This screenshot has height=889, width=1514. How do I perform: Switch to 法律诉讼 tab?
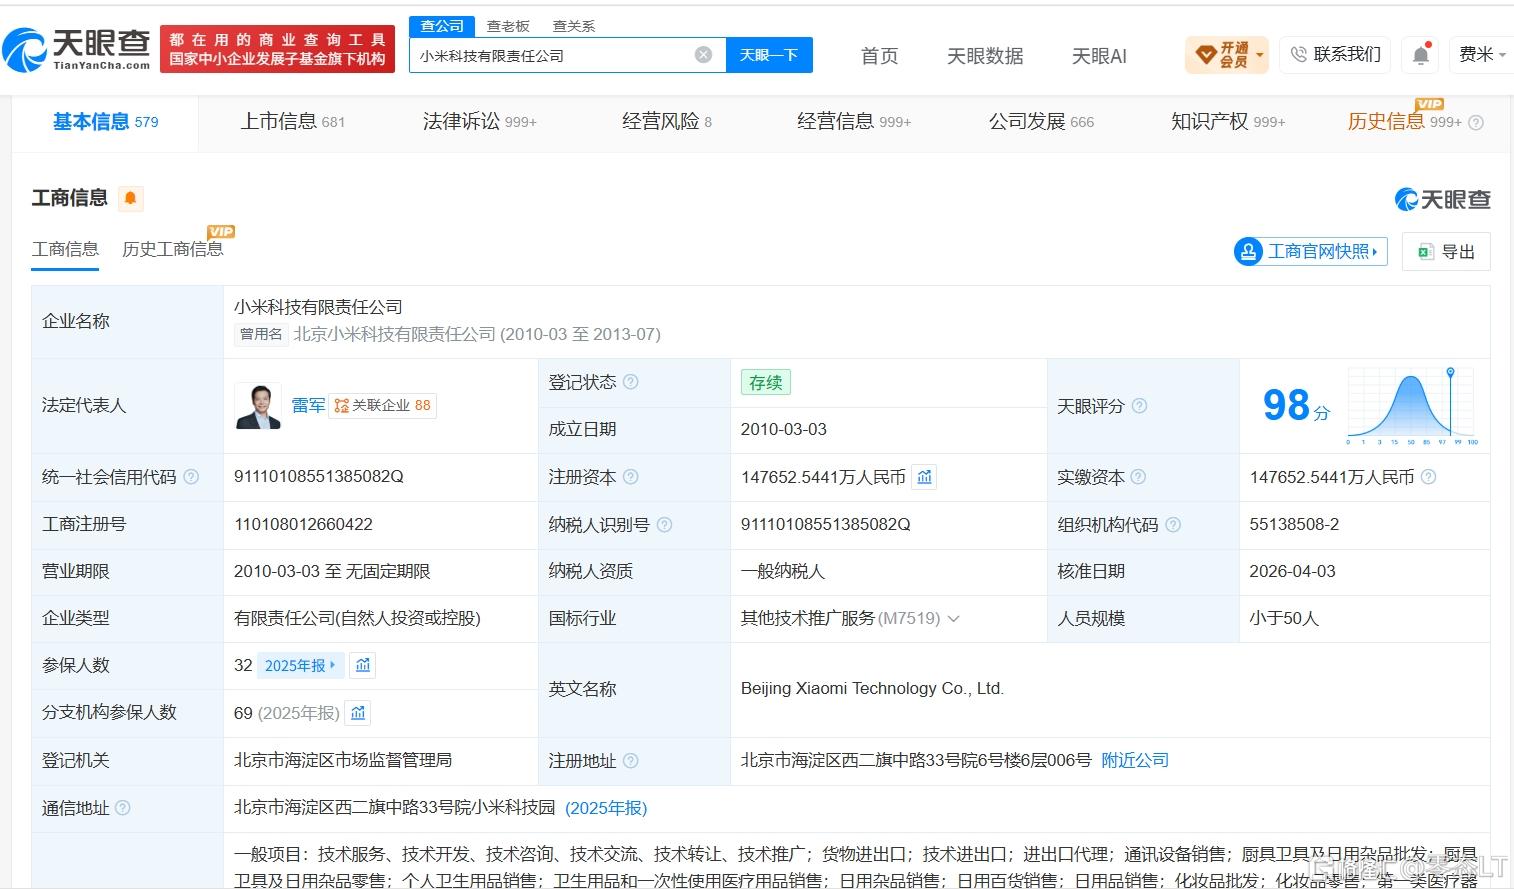pyautogui.click(x=480, y=122)
